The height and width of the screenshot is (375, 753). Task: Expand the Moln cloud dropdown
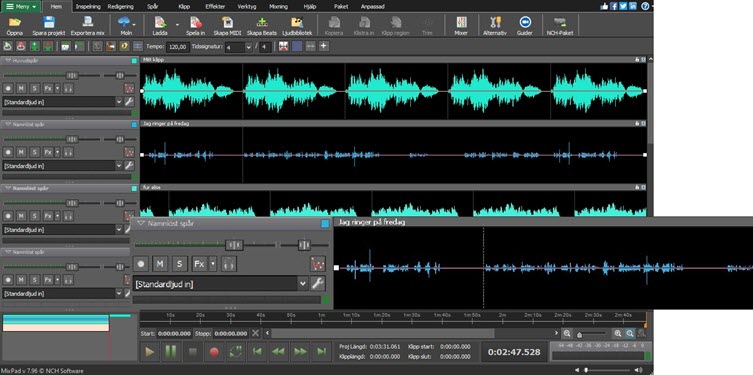click(x=134, y=24)
